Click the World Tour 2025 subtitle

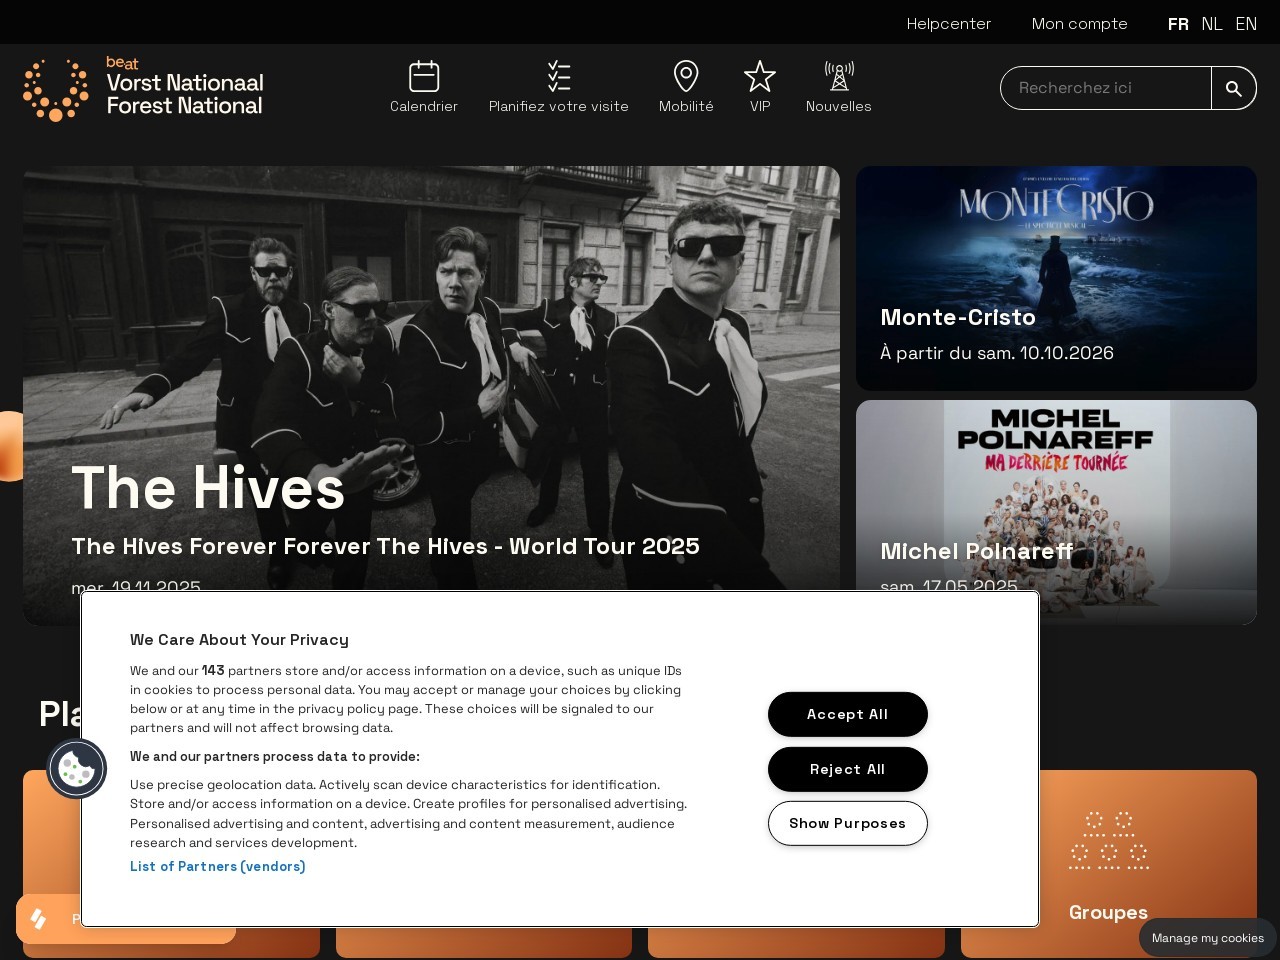pos(385,546)
